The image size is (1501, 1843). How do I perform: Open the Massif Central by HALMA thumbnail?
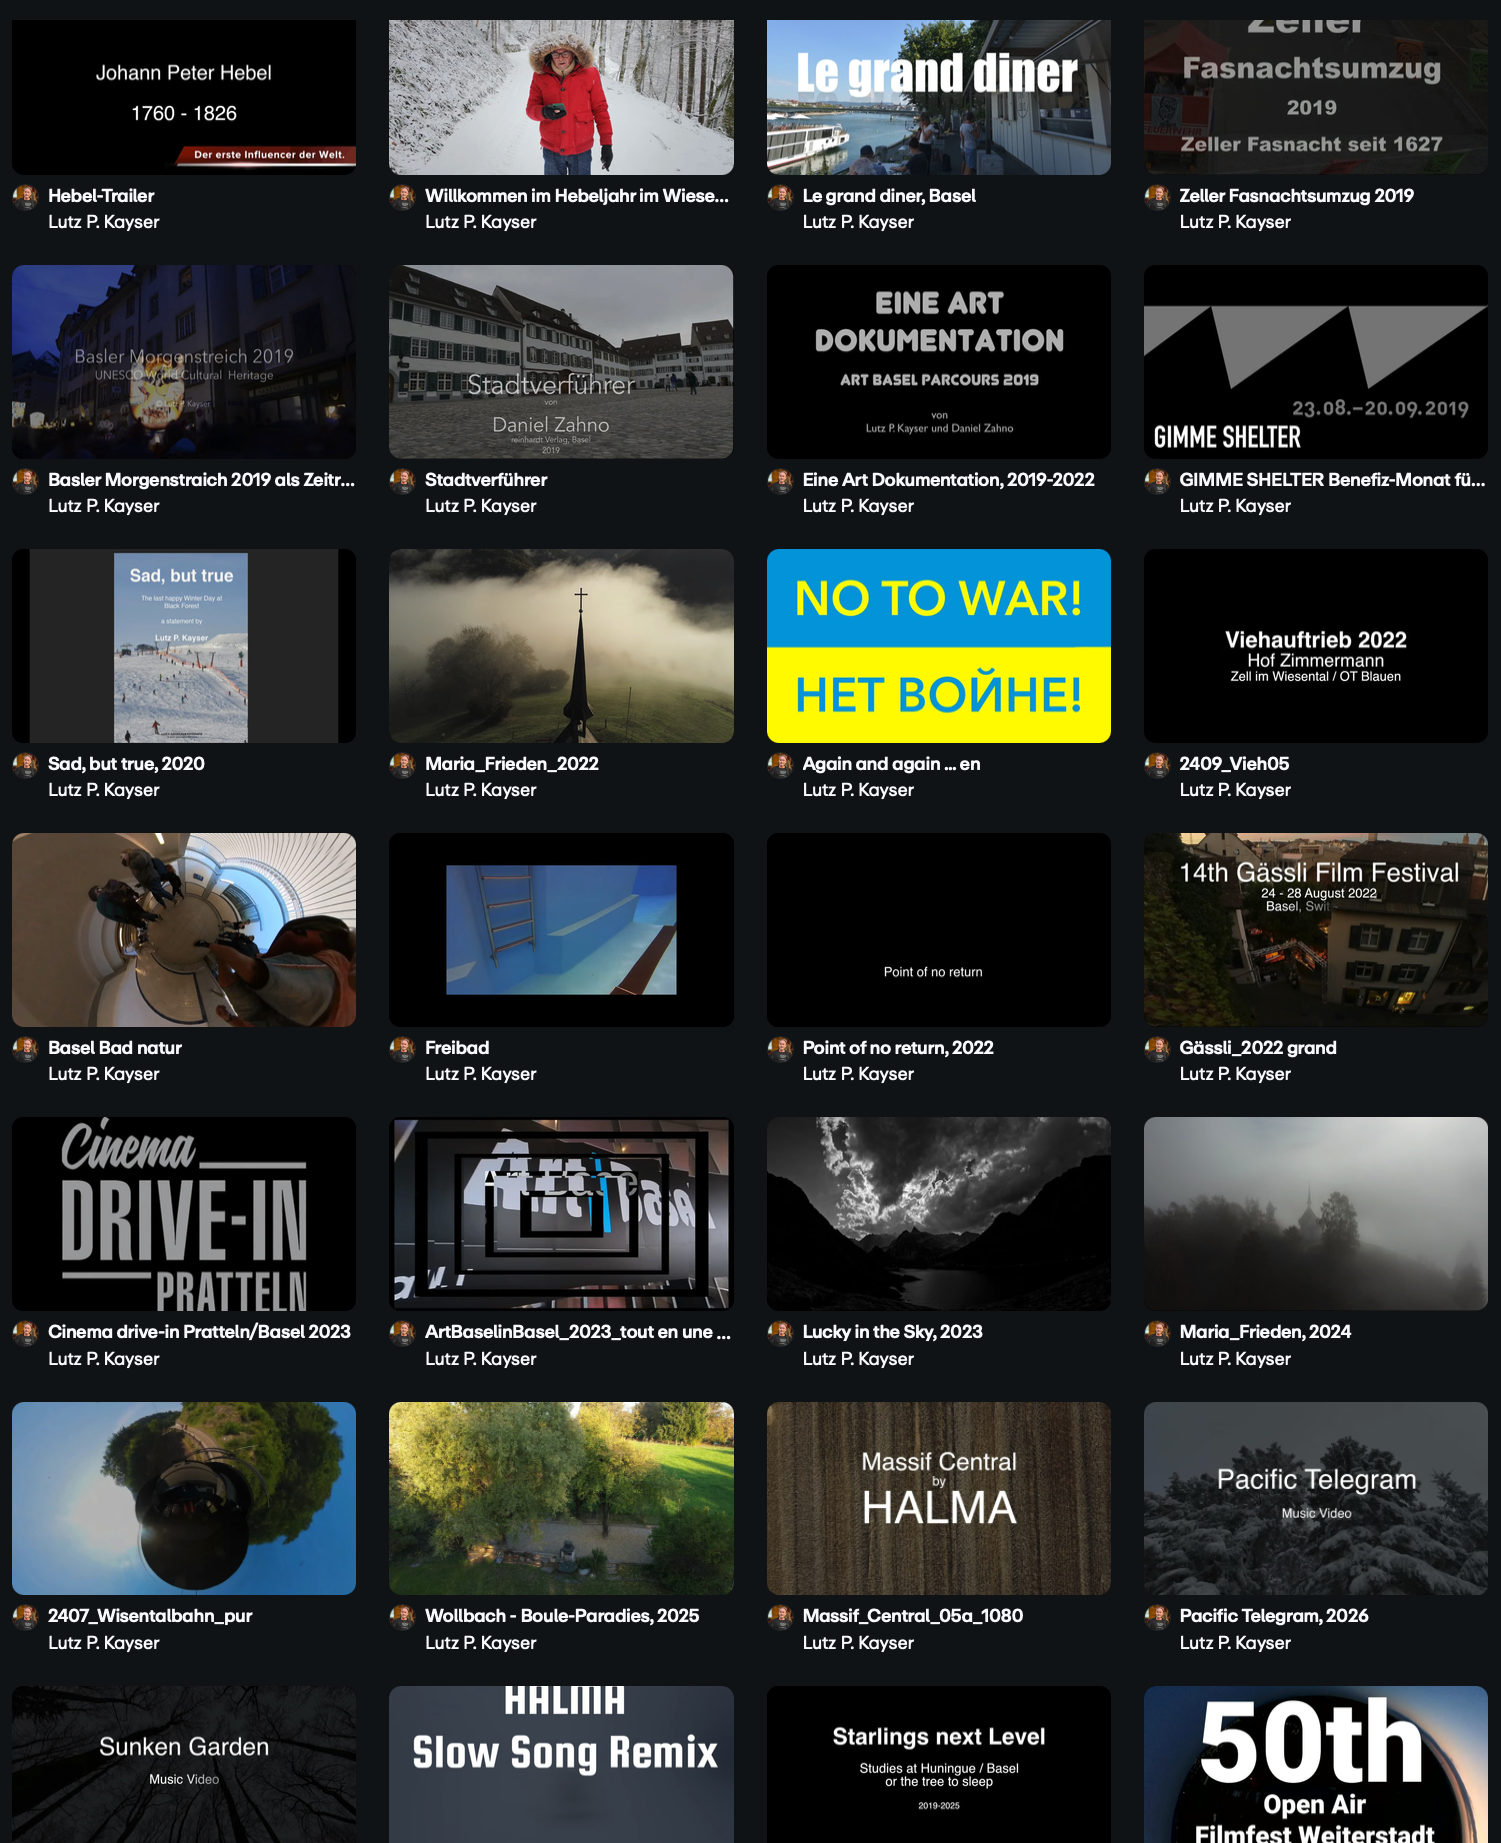click(x=938, y=1498)
